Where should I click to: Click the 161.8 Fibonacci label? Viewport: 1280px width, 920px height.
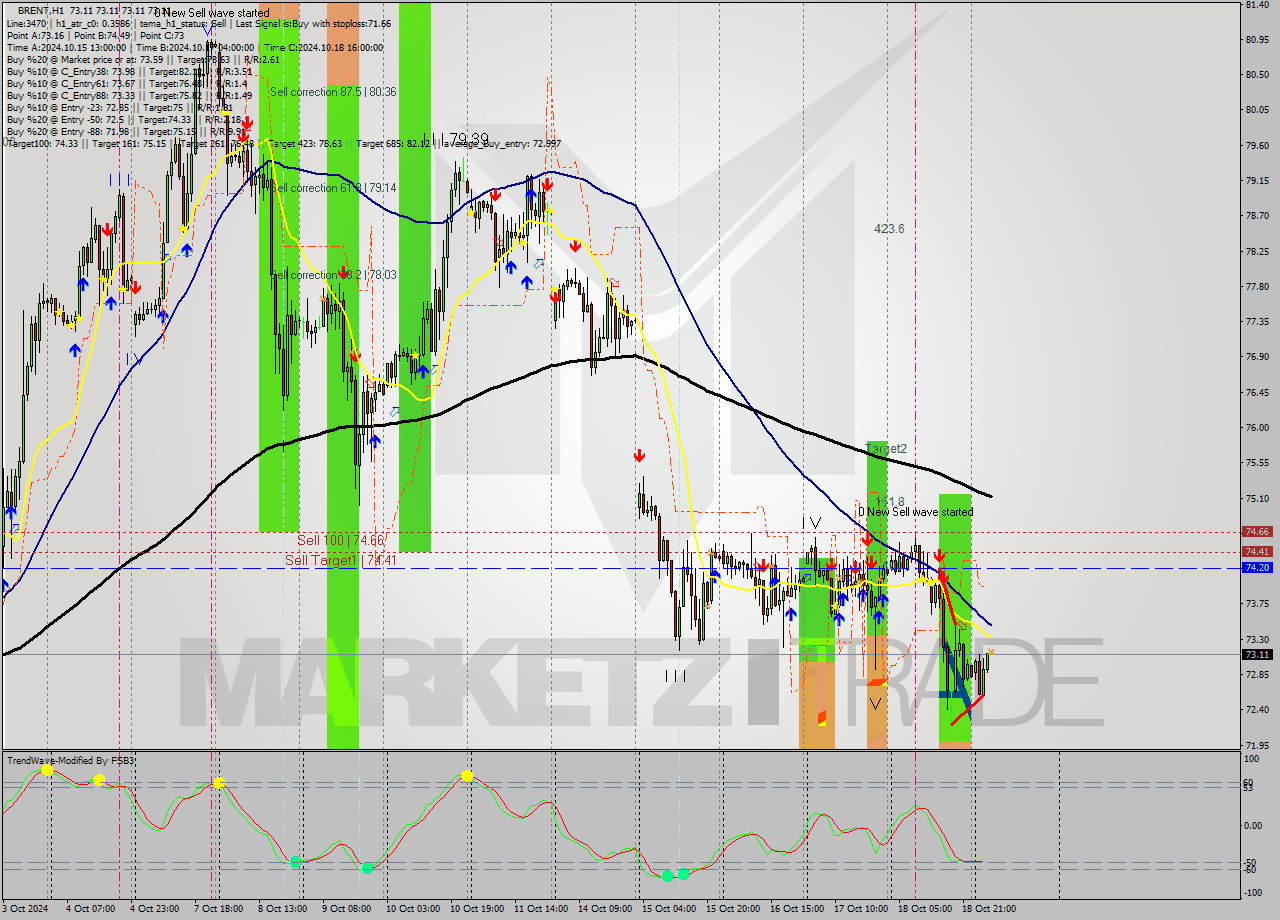coord(889,501)
